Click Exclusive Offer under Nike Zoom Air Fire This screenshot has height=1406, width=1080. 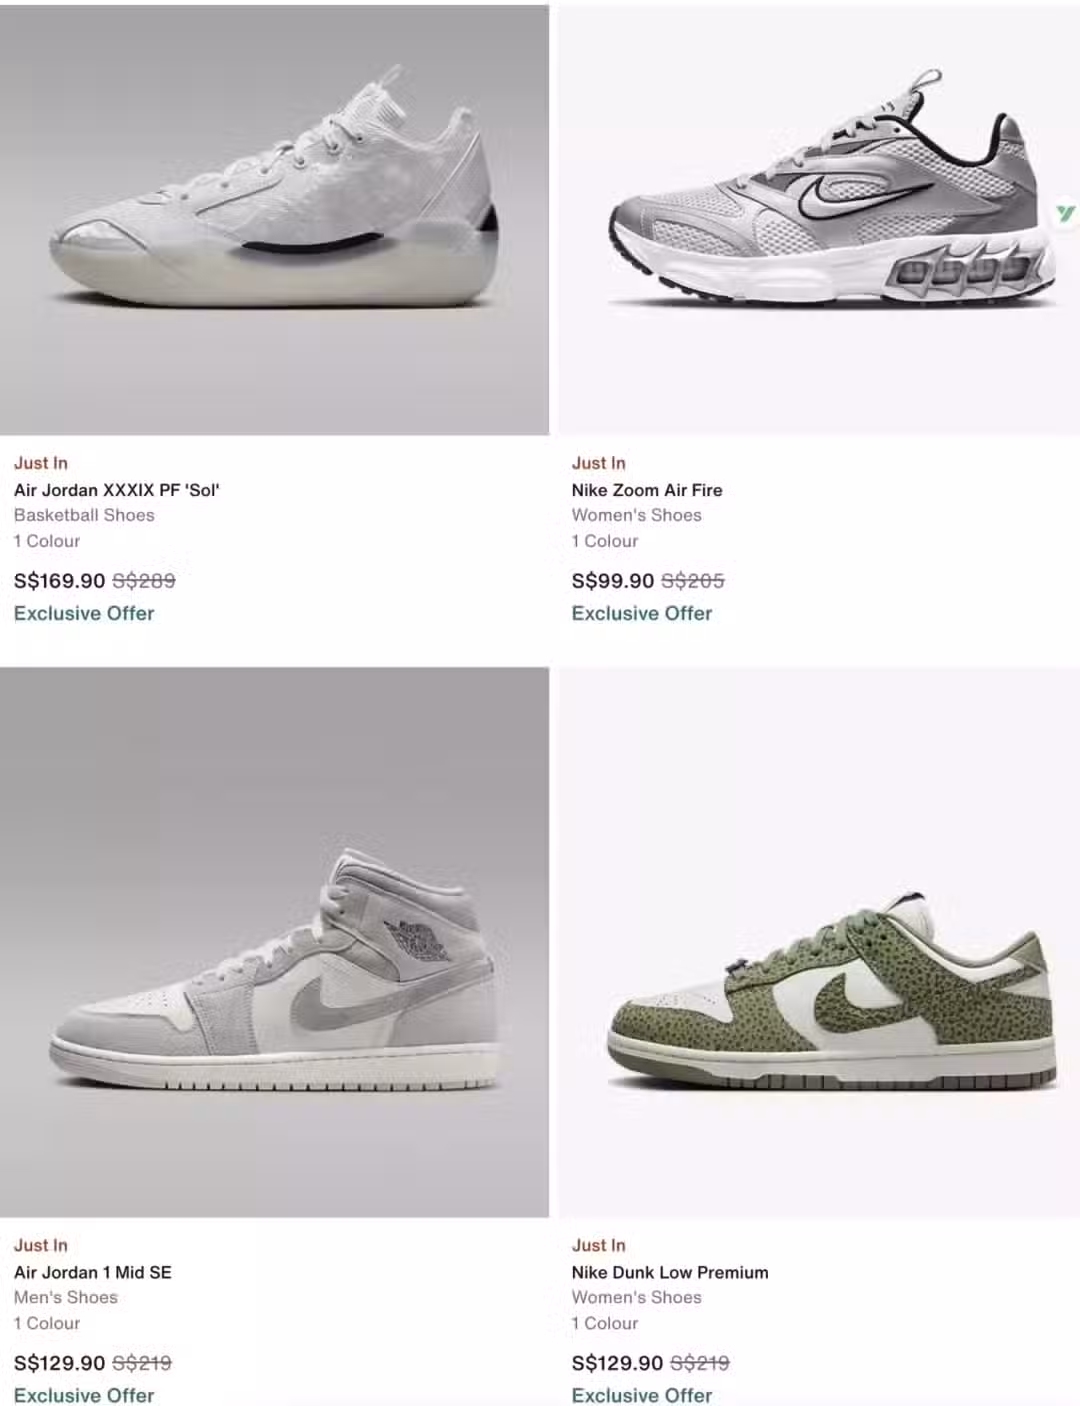[x=642, y=613]
